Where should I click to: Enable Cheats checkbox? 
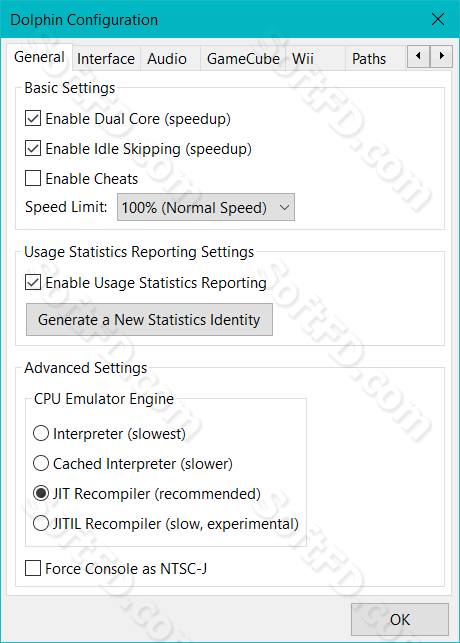33,178
